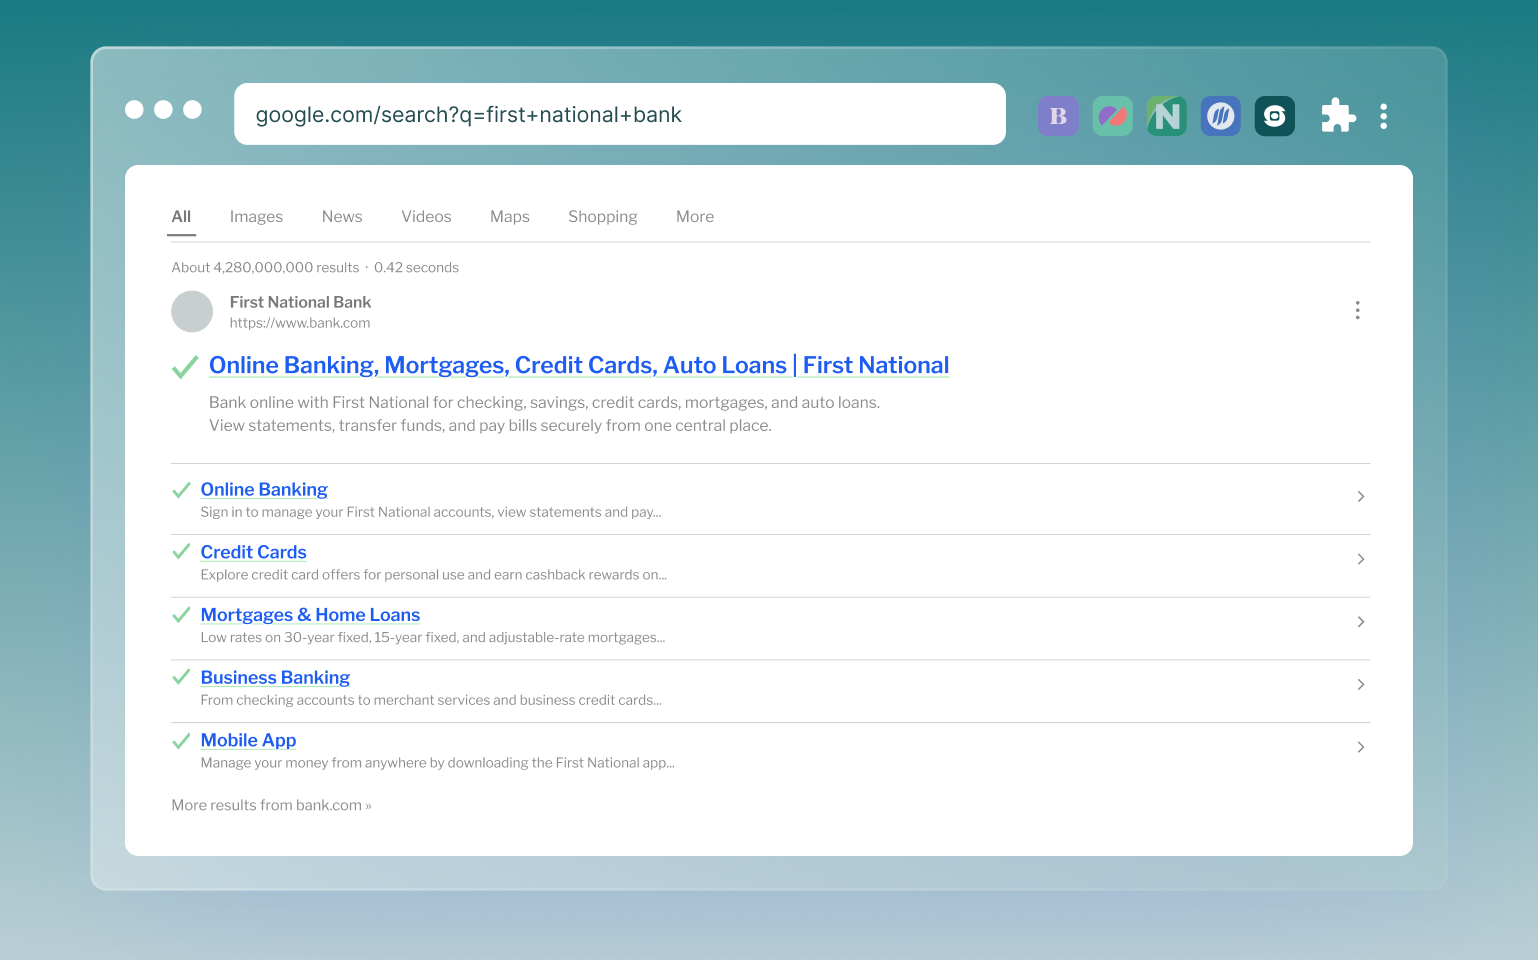Click the 'Manage your money from anywhere' snippet
Viewport: 1538px width, 960px height.
point(438,763)
